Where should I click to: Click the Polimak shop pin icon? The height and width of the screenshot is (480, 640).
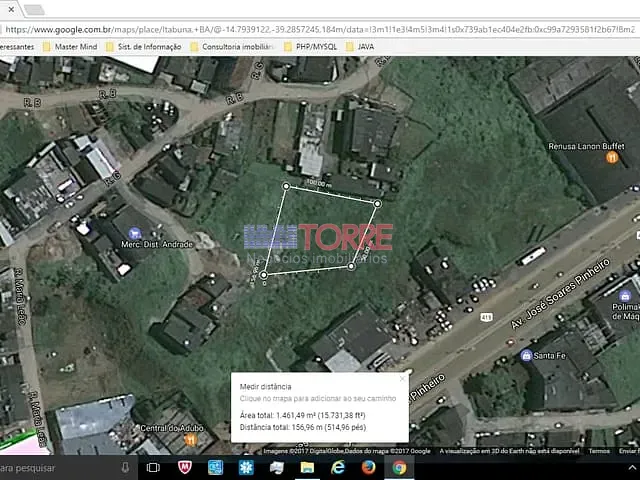(x=624, y=295)
